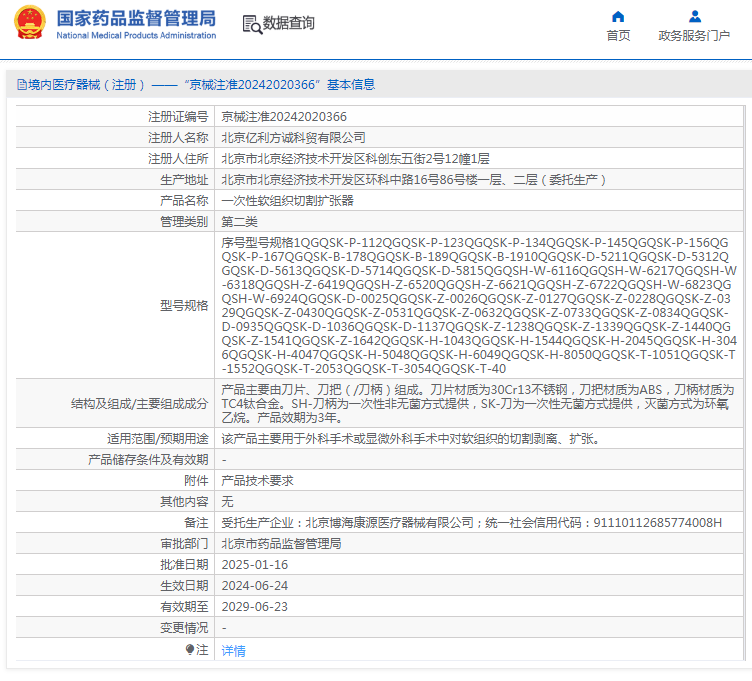
Task: Click the document icon before 境内医疗器械
Action: (21, 85)
